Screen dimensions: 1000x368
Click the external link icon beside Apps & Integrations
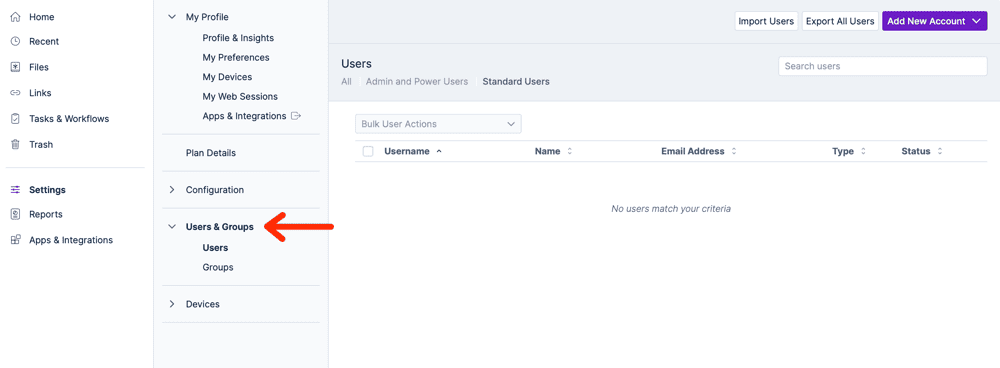coord(295,116)
